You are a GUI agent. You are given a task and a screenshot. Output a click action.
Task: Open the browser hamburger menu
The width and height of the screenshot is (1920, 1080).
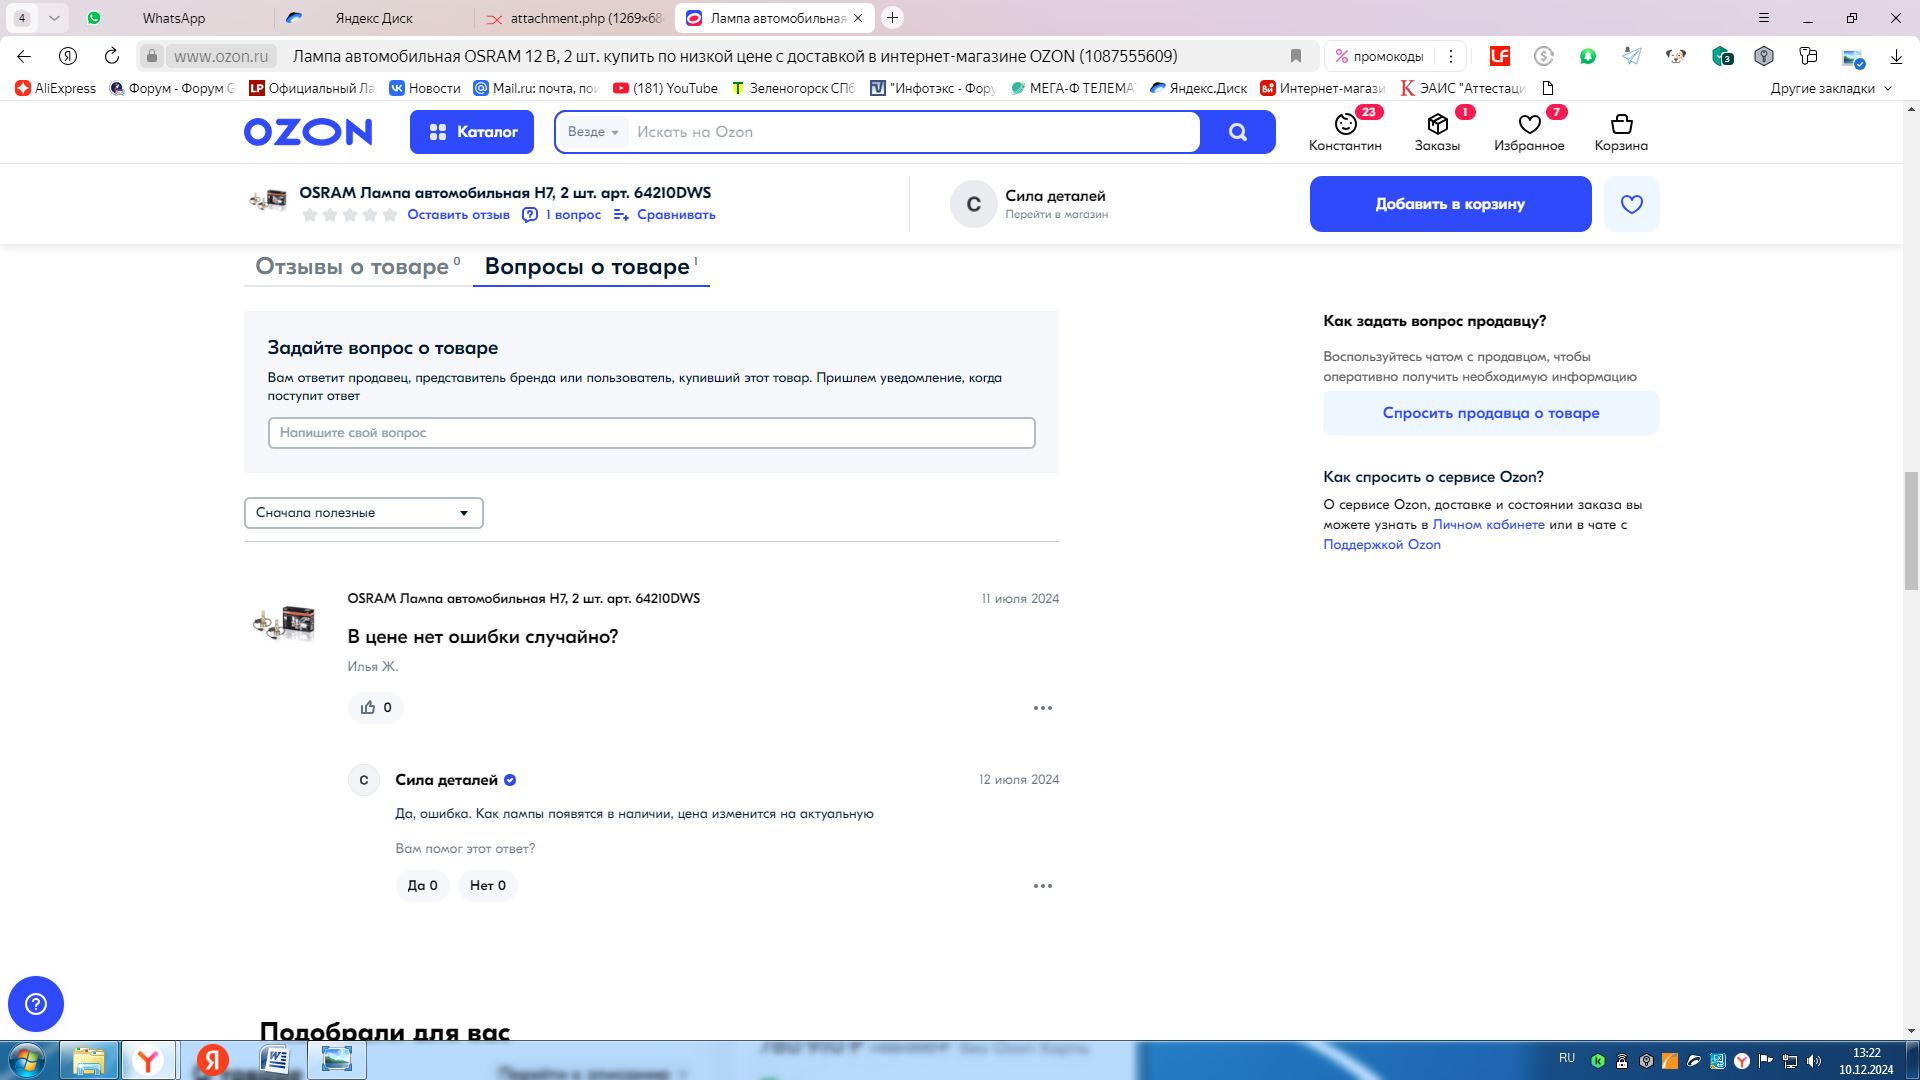pos(1764,18)
